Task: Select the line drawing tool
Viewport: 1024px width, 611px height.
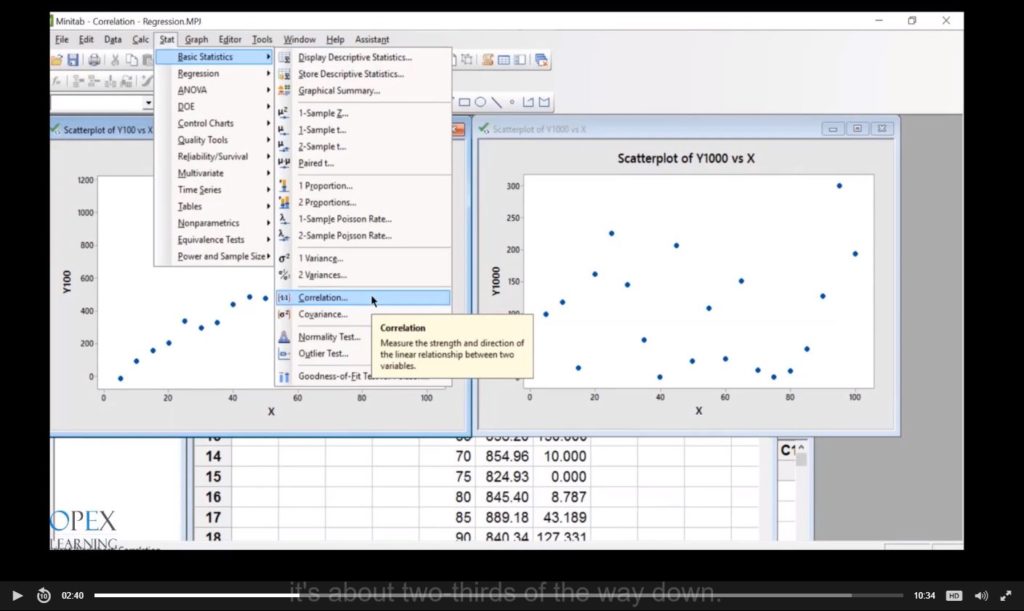Action: (496, 102)
